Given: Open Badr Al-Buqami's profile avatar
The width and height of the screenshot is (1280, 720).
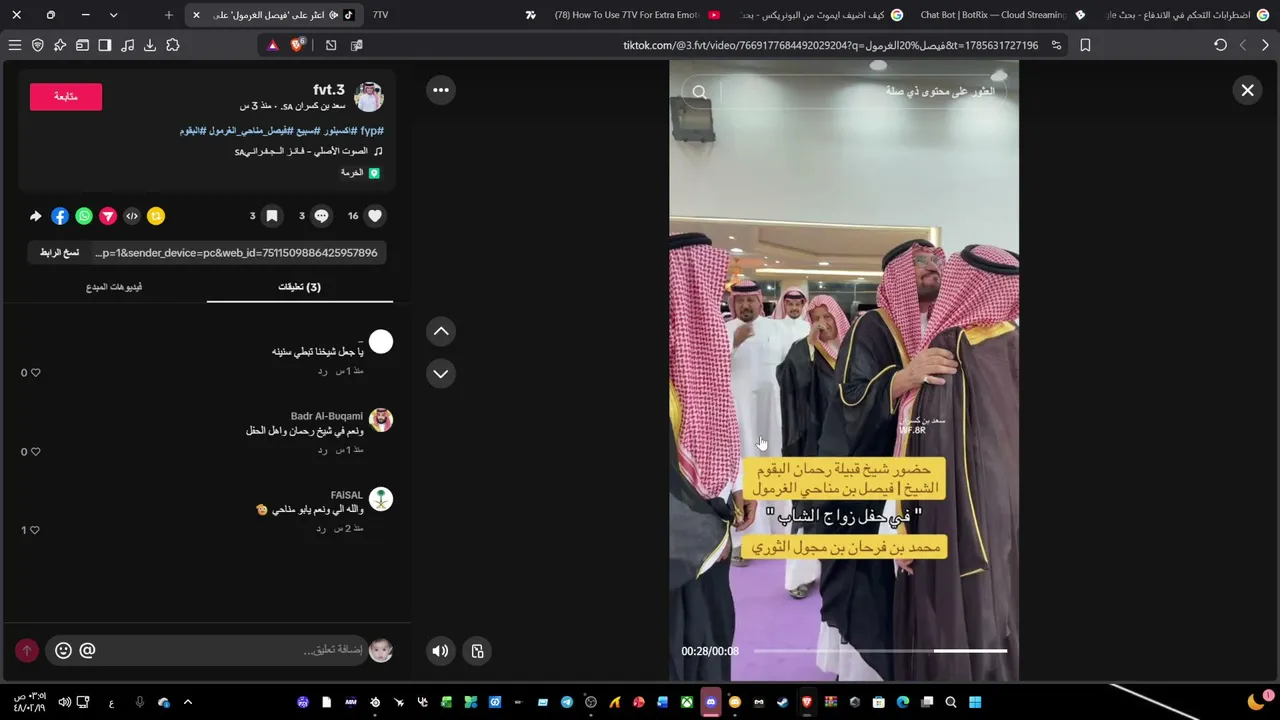Looking at the screenshot, I should coord(381,420).
